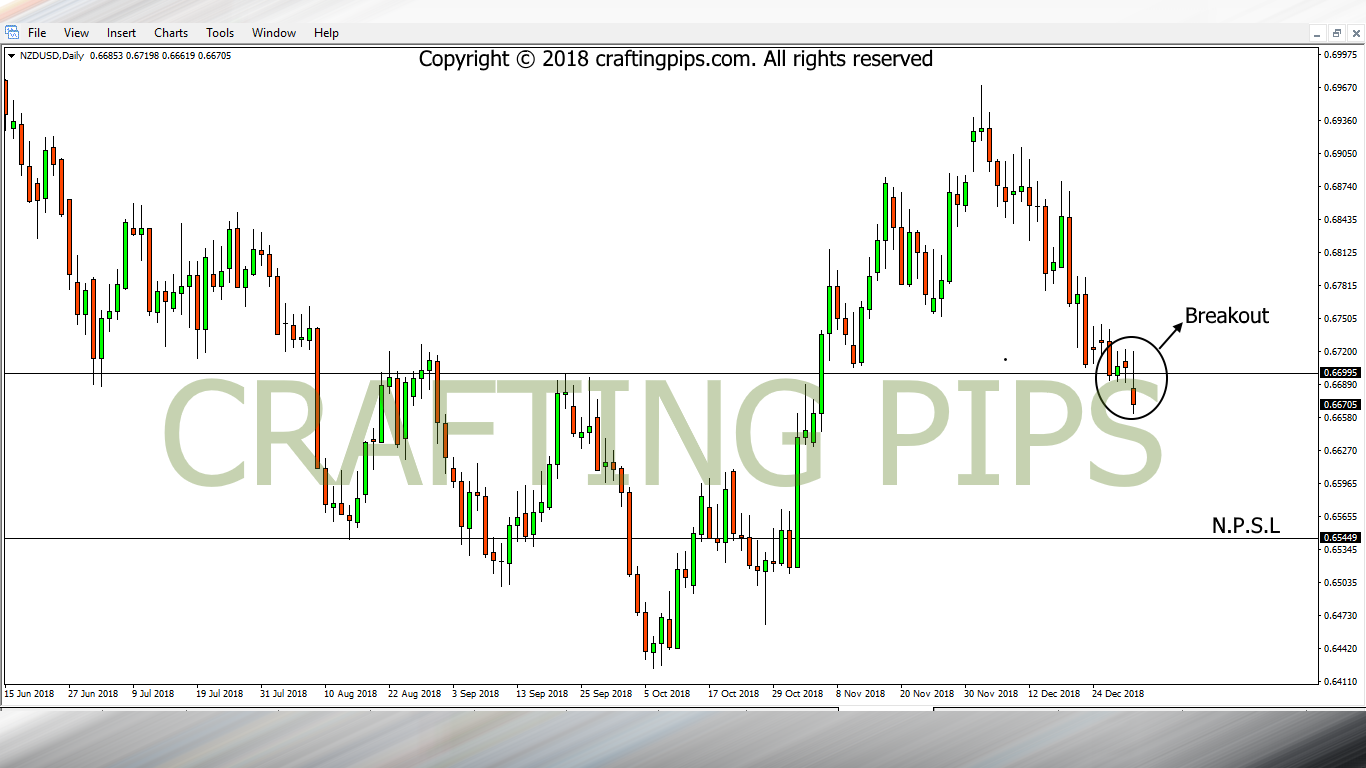Click the 0.69975 price scale label
1366x768 pixels.
point(1339,55)
